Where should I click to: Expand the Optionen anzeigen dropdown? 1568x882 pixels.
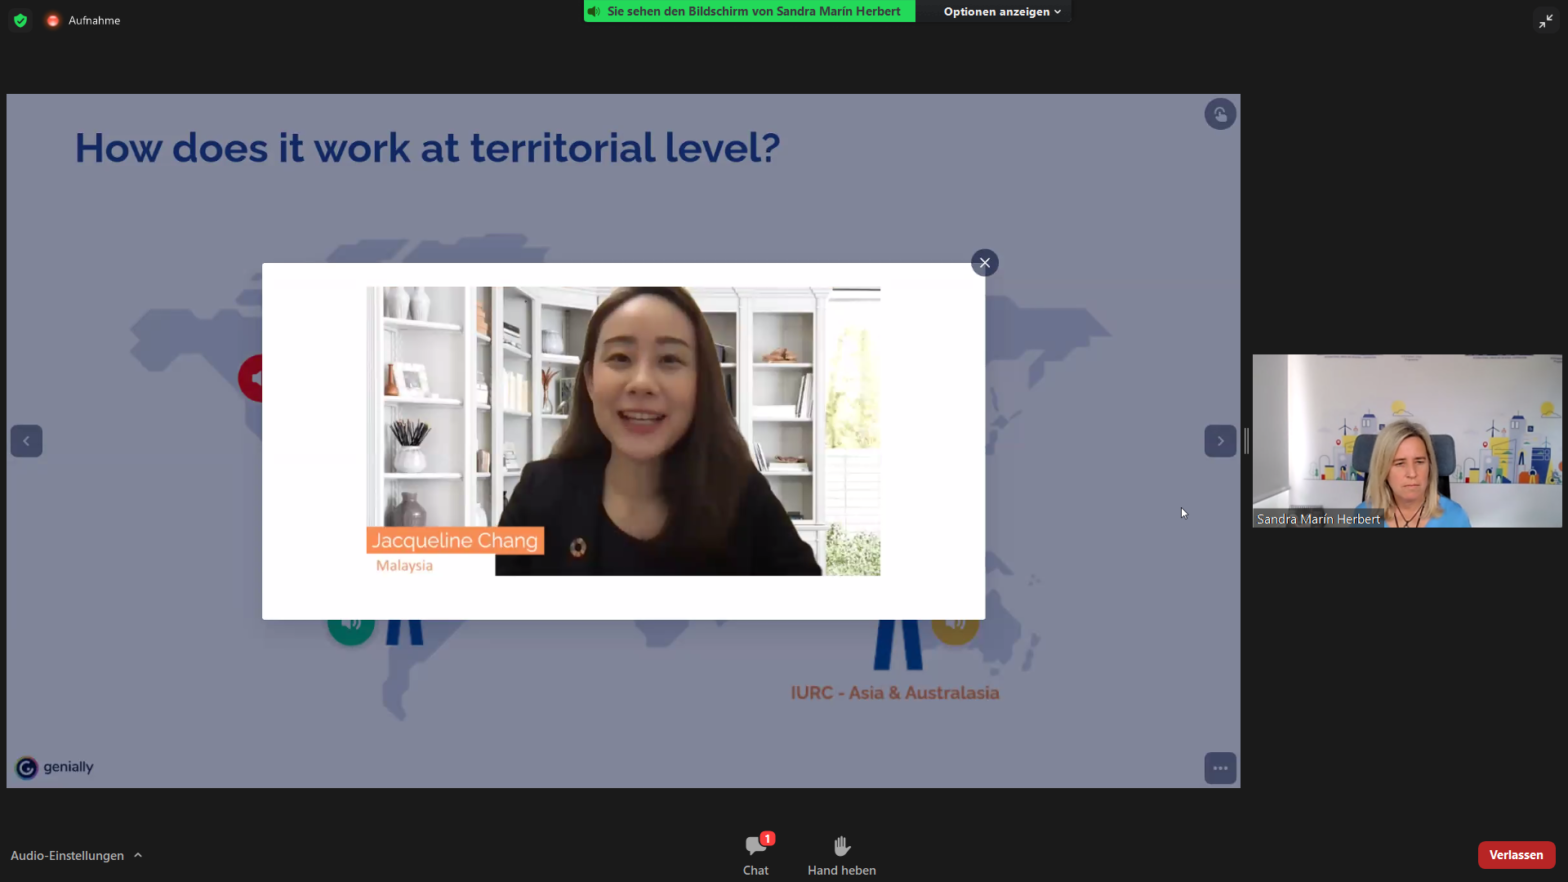(x=1001, y=12)
